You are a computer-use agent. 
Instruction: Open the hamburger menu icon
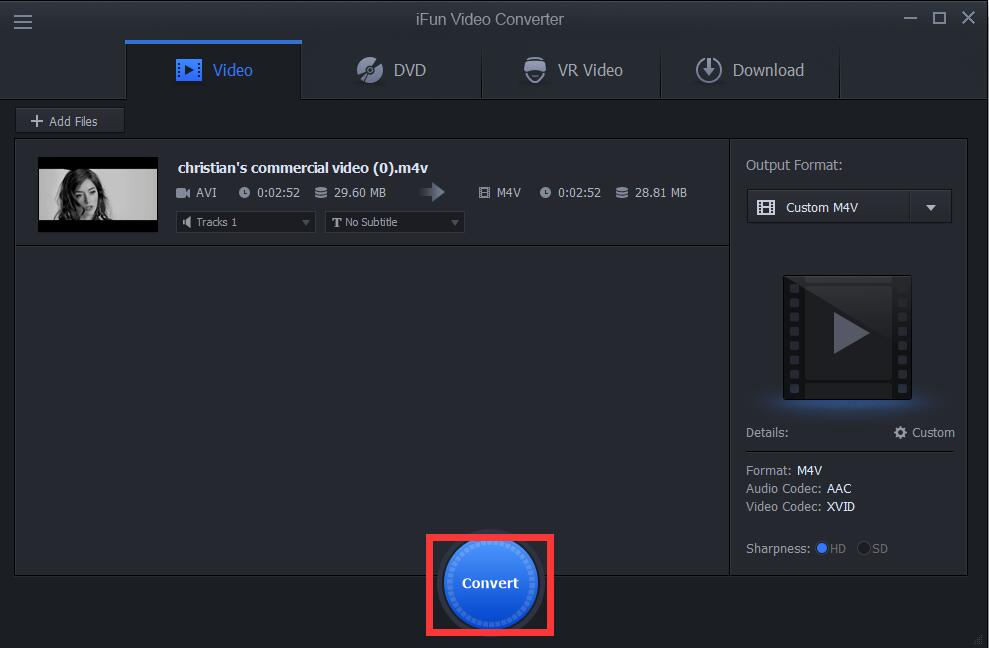[x=23, y=22]
